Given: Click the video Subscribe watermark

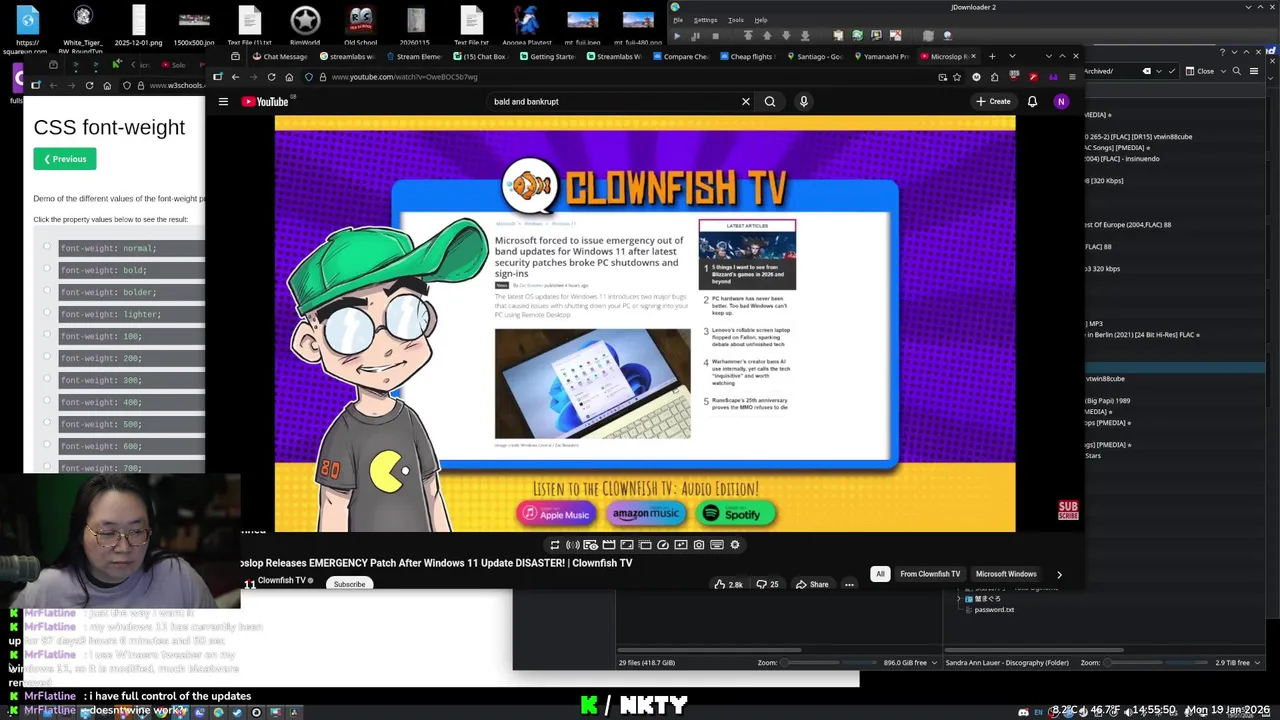Looking at the screenshot, I should point(1068,510).
